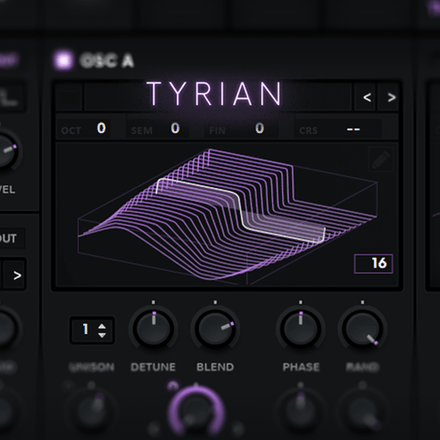Click the DETUNE knob
440x440 pixels.
click(153, 328)
